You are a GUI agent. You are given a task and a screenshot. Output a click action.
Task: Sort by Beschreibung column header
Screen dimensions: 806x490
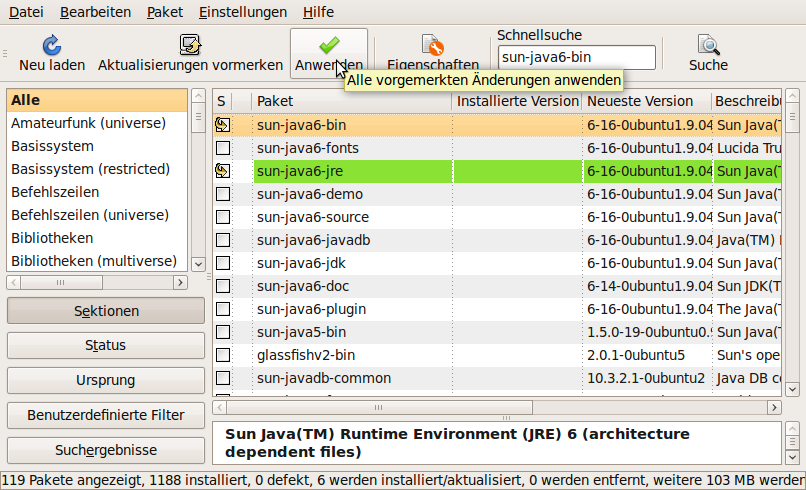click(x=747, y=101)
